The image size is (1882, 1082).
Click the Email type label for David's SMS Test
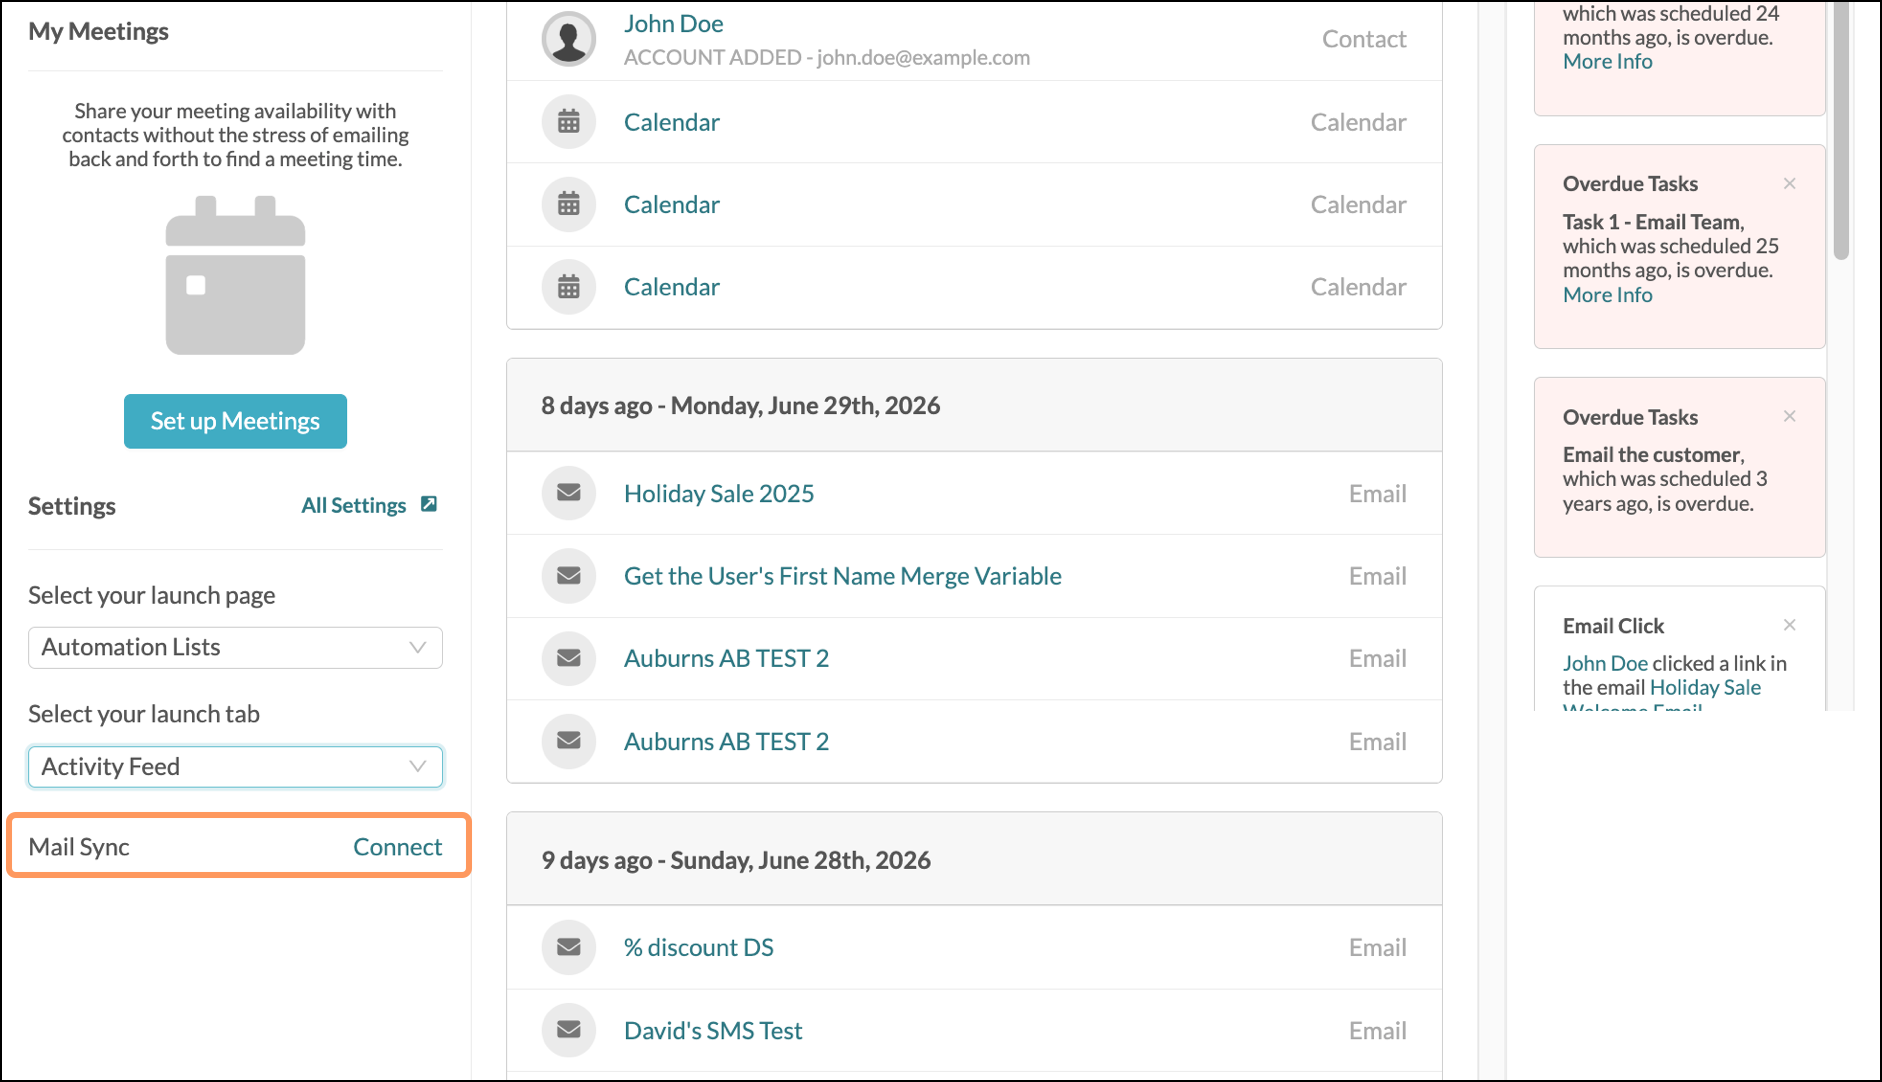(1377, 1030)
